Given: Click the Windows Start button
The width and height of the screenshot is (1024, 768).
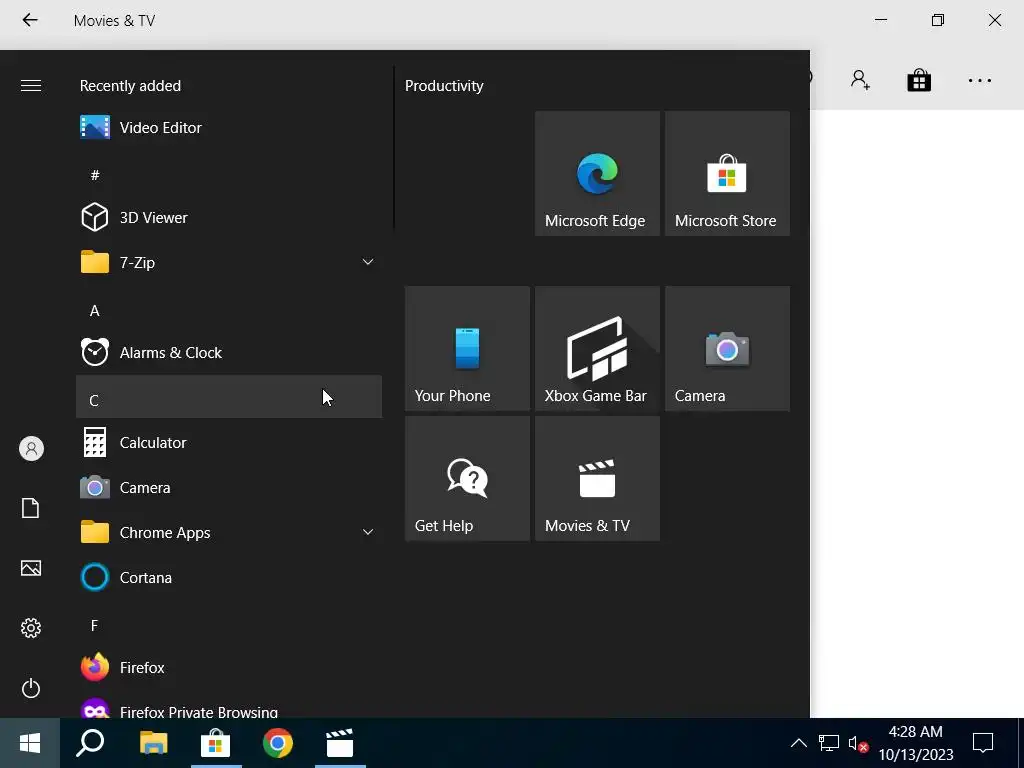Looking at the screenshot, I should point(30,743).
